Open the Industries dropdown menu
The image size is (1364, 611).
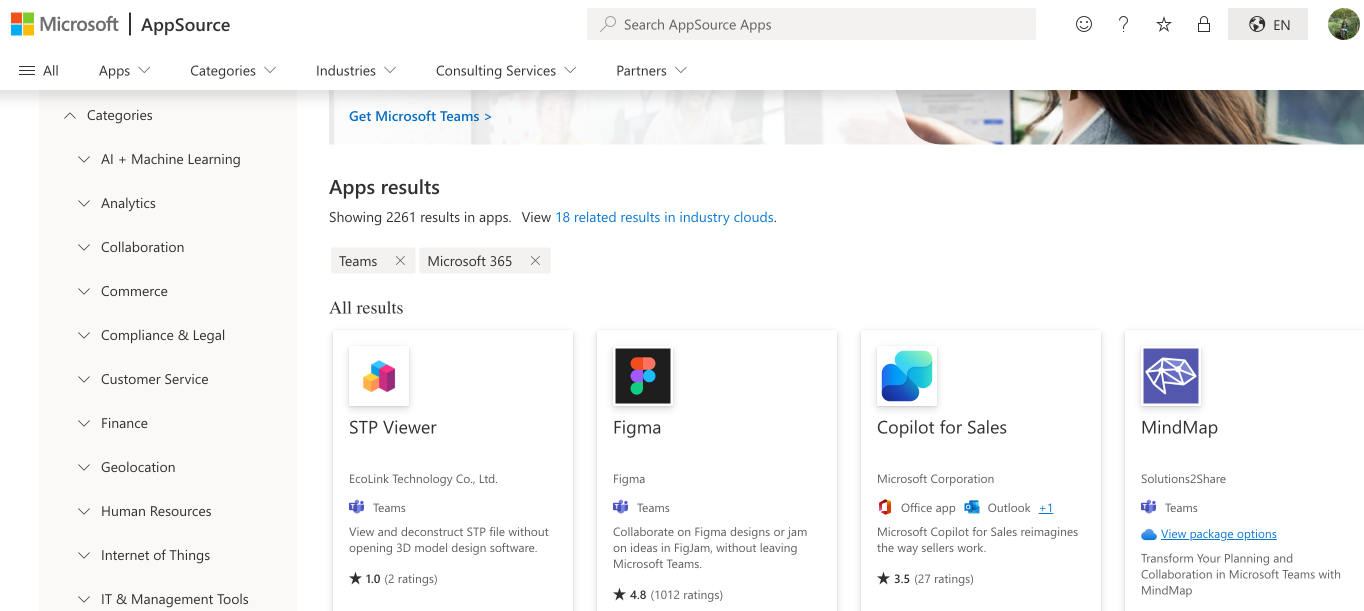coord(356,71)
